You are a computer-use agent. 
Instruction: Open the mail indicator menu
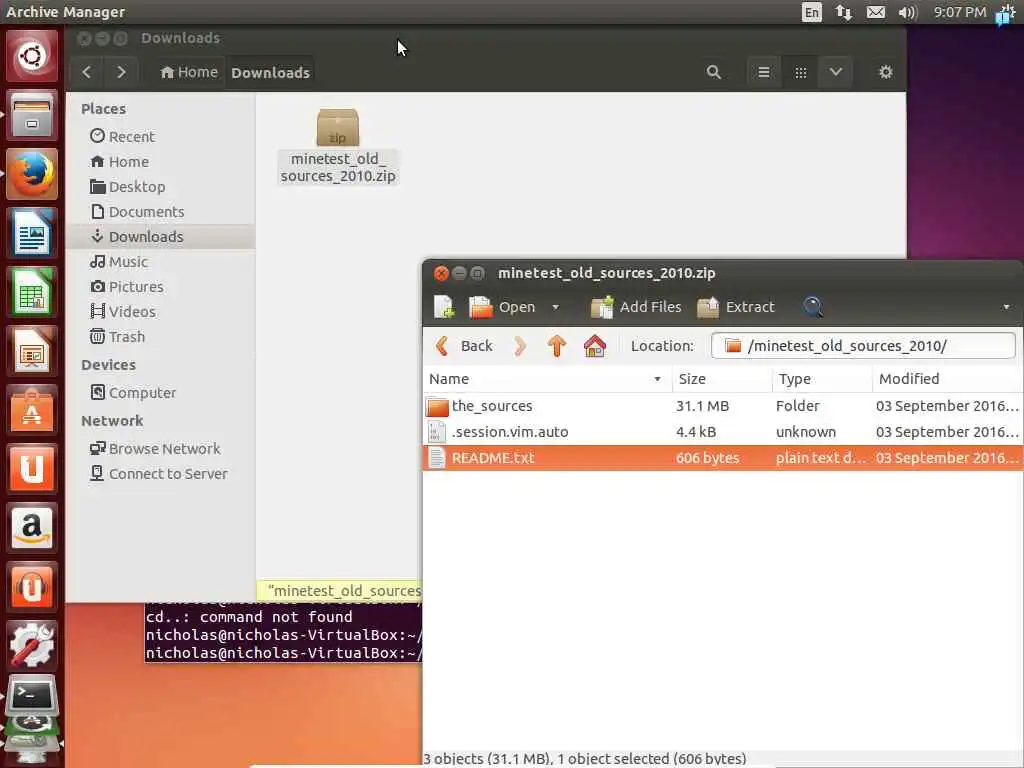(876, 12)
